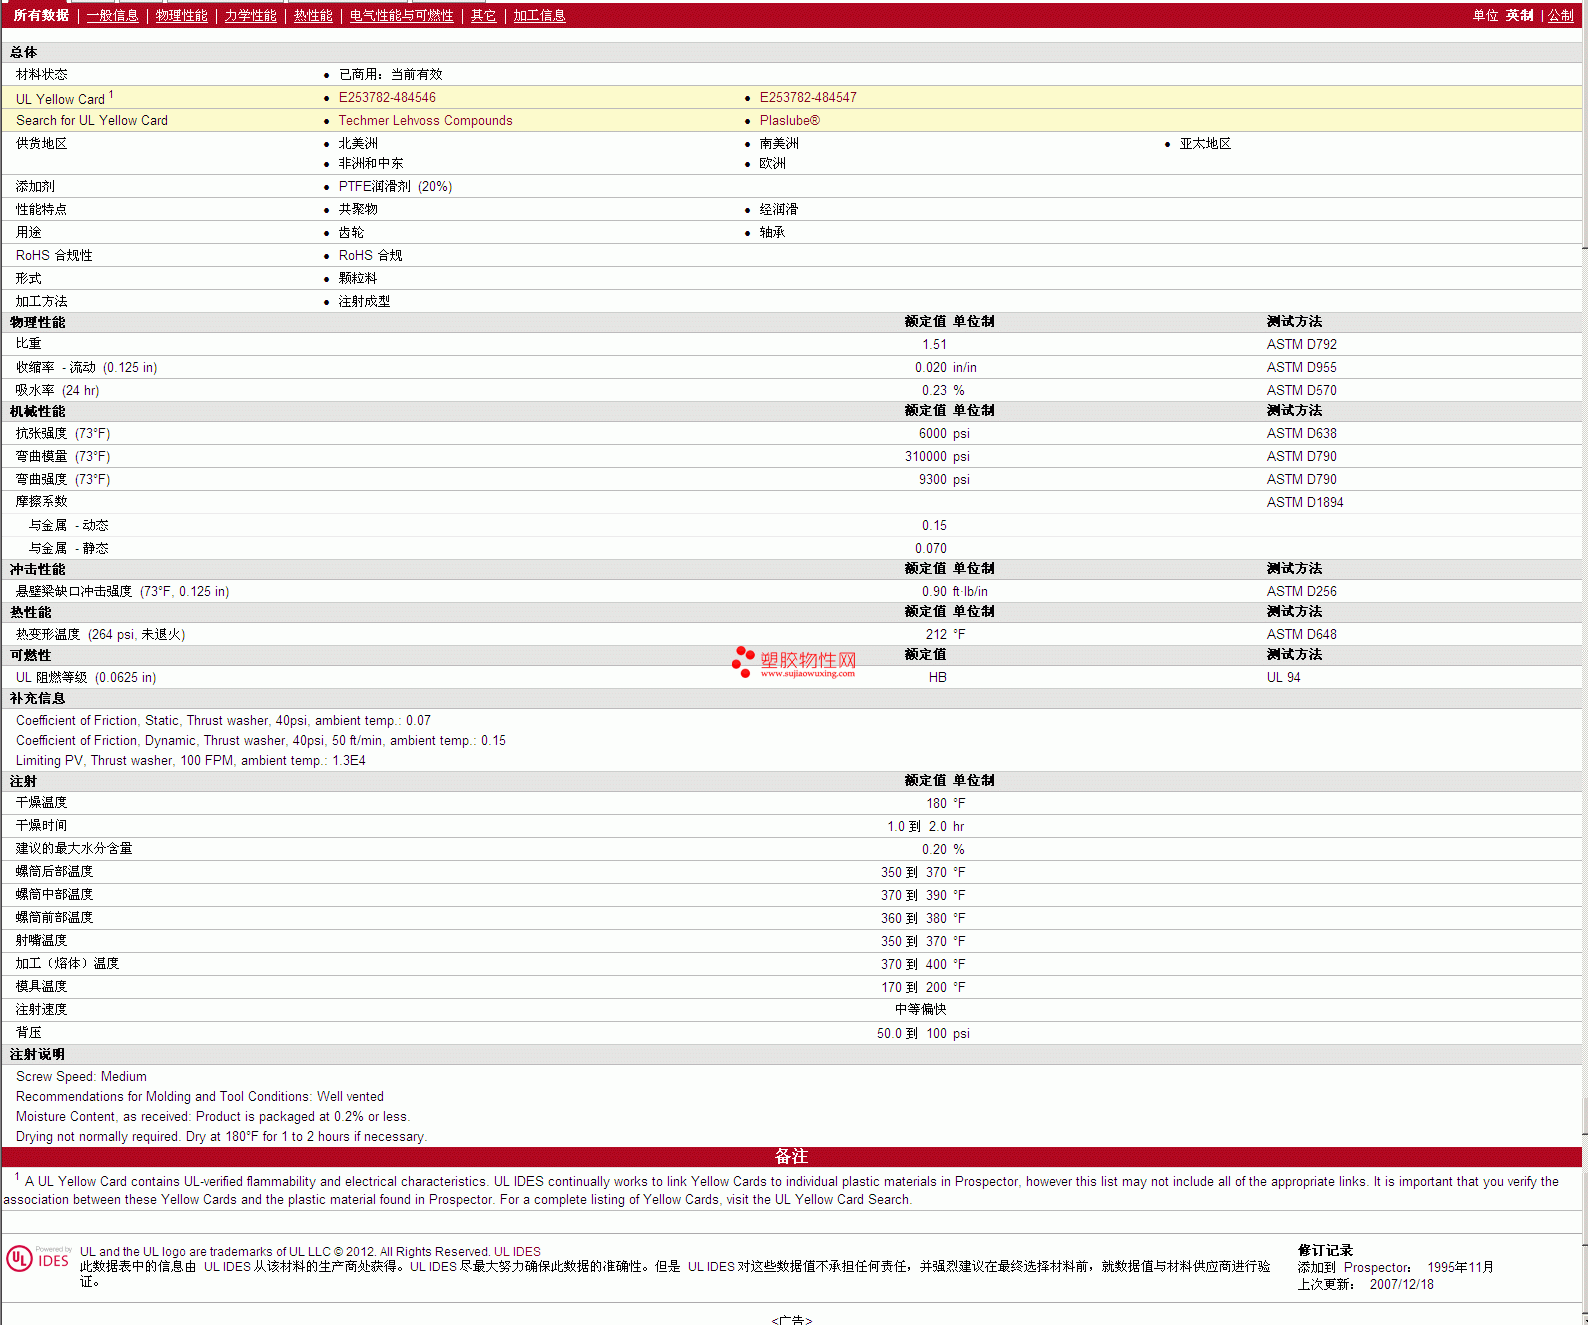The width and height of the screenshot is (1588, 1325).
Task: Open the 一般信息 tab
Action: pyautogui.click(x=112, y=16)
